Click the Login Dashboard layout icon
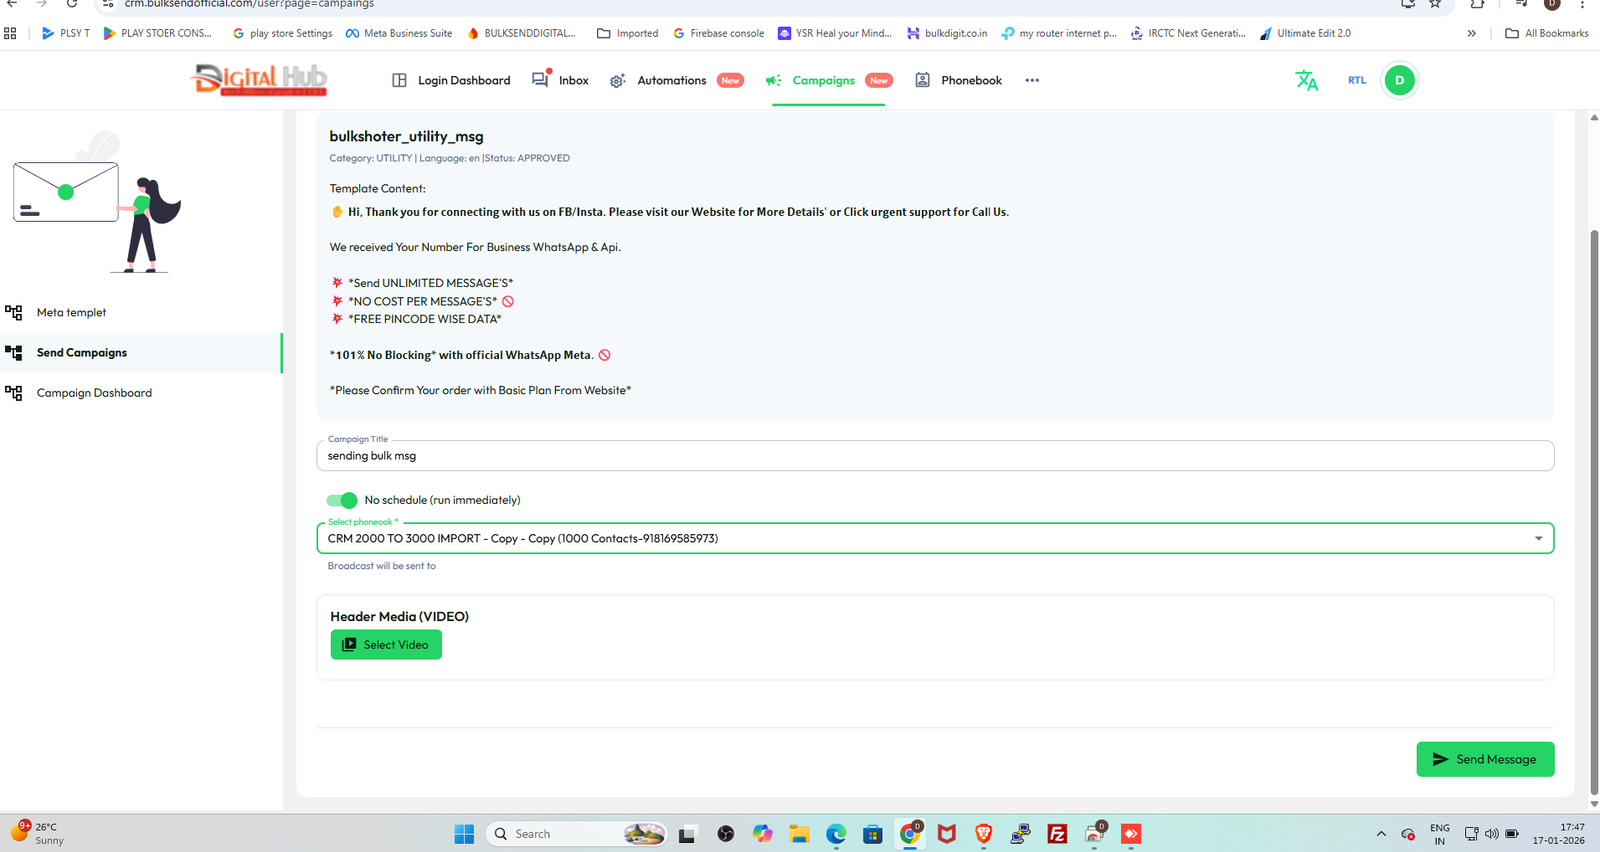The image size is (1600, 852). 399,81
